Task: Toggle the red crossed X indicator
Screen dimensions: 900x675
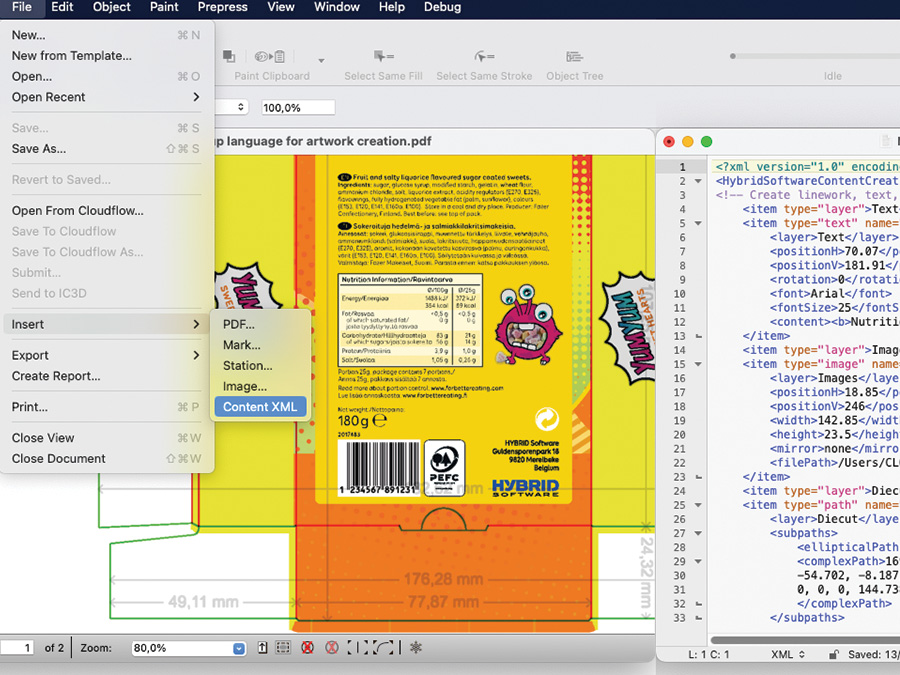Action: tap(307, 648)
